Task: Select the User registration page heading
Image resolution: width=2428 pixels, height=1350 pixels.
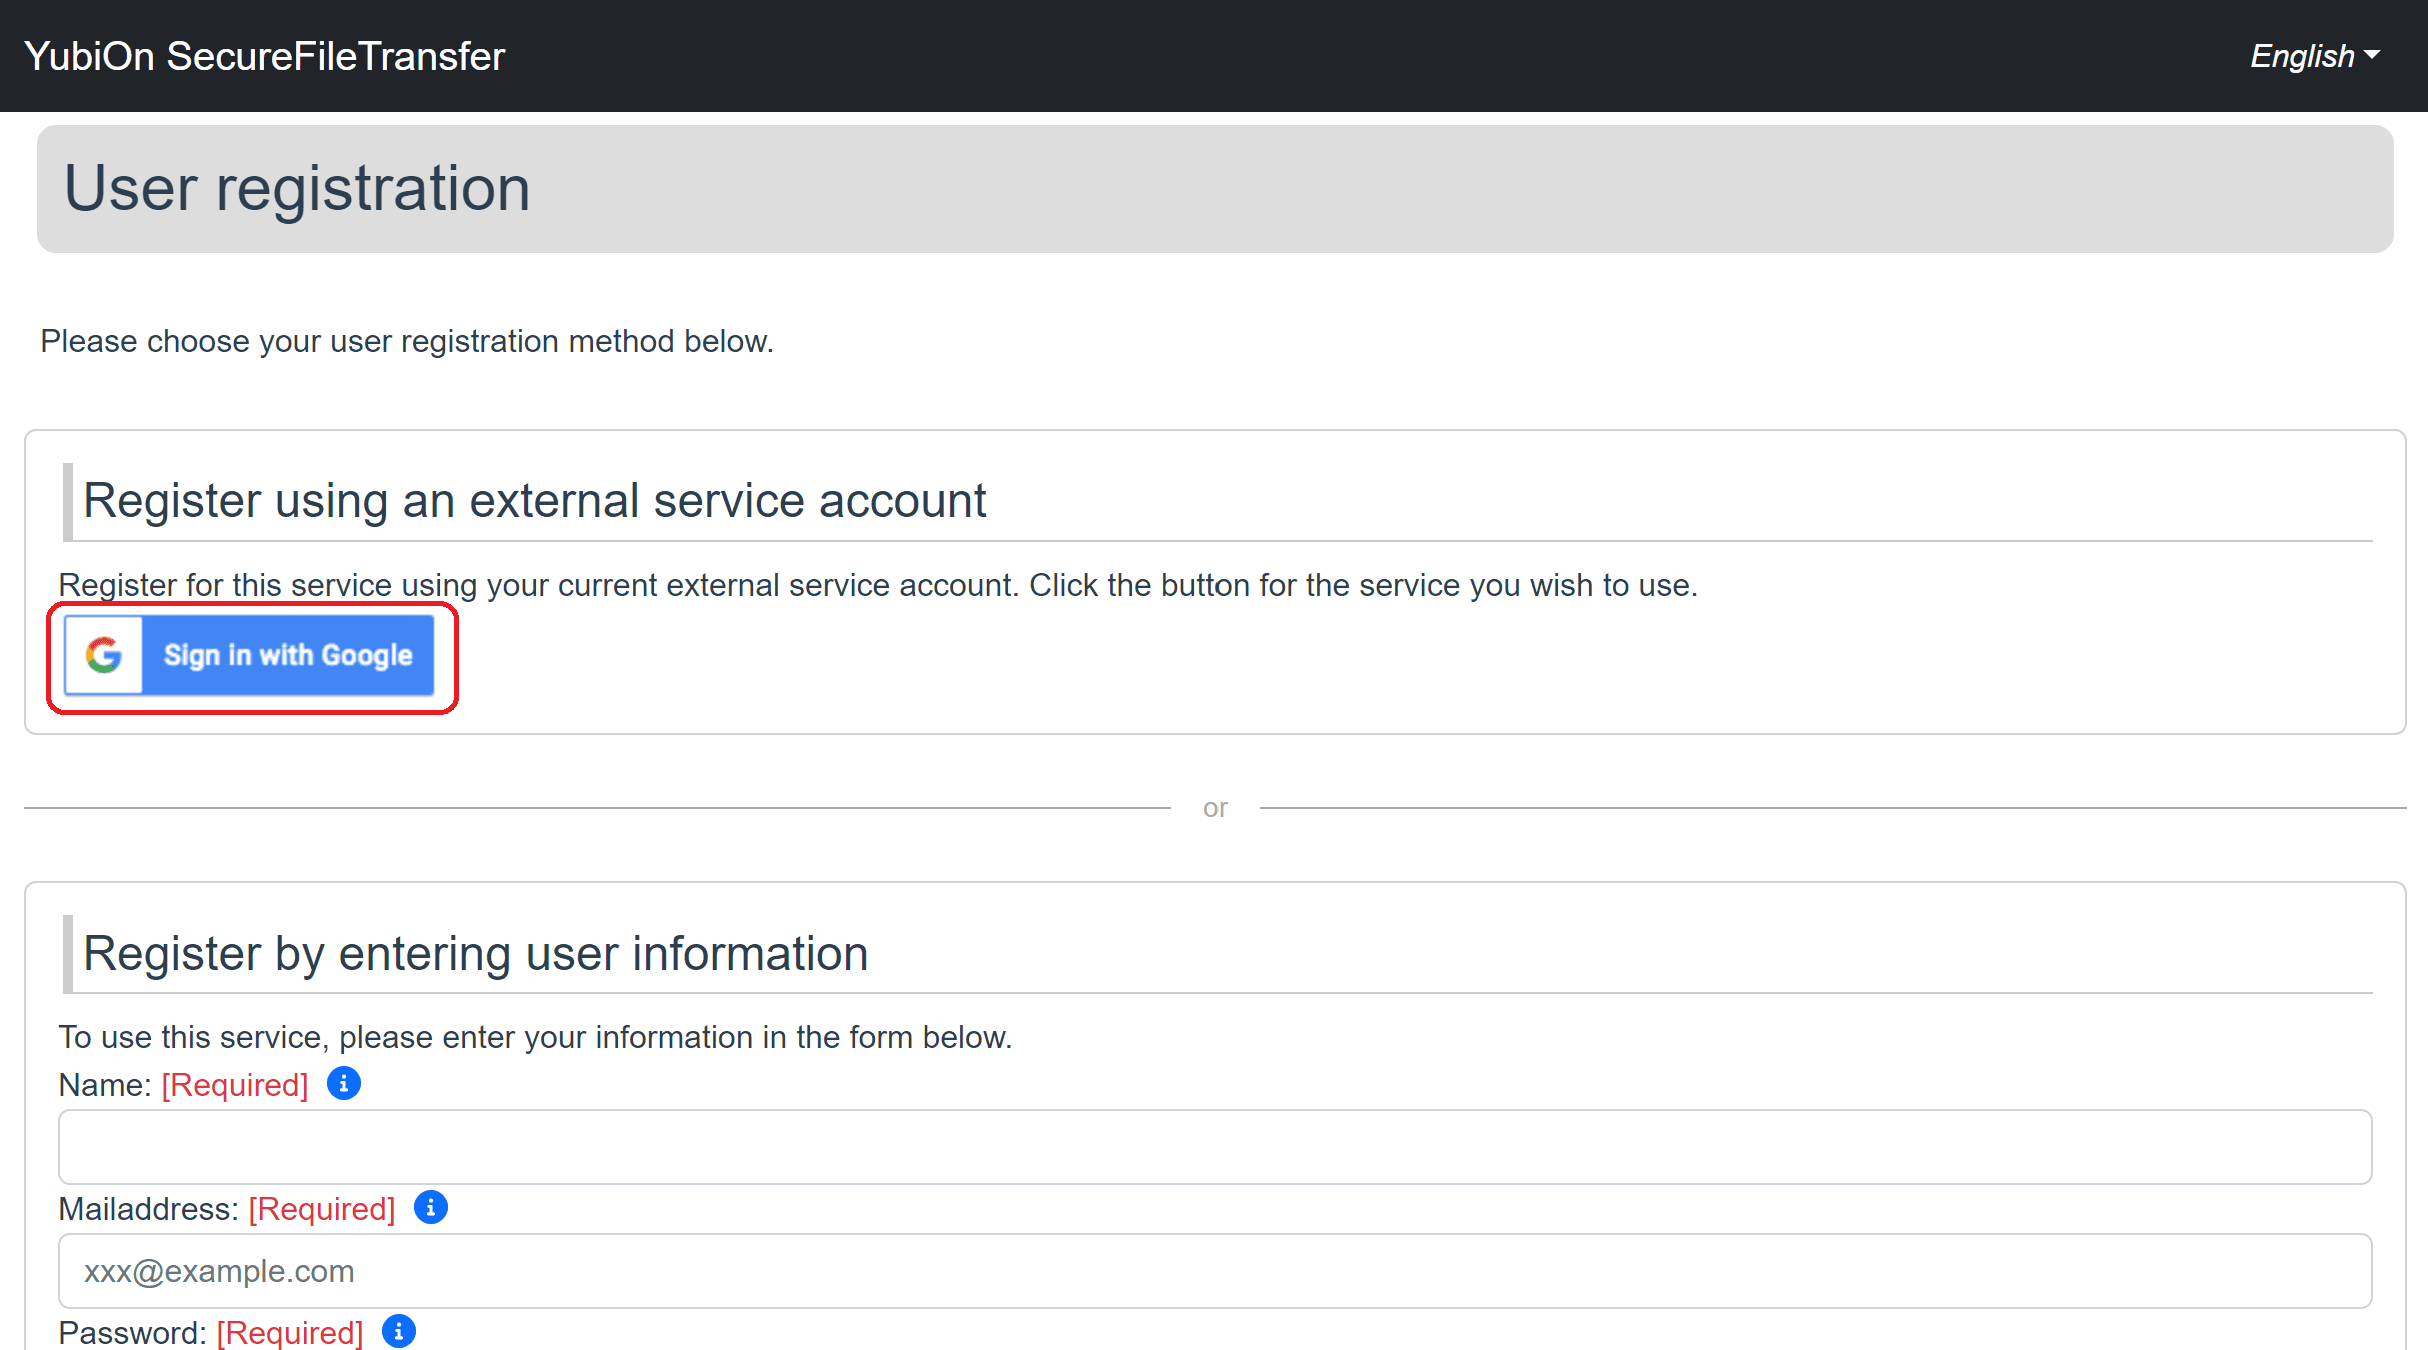Action: pyautogui.click(x=297, y=188)
